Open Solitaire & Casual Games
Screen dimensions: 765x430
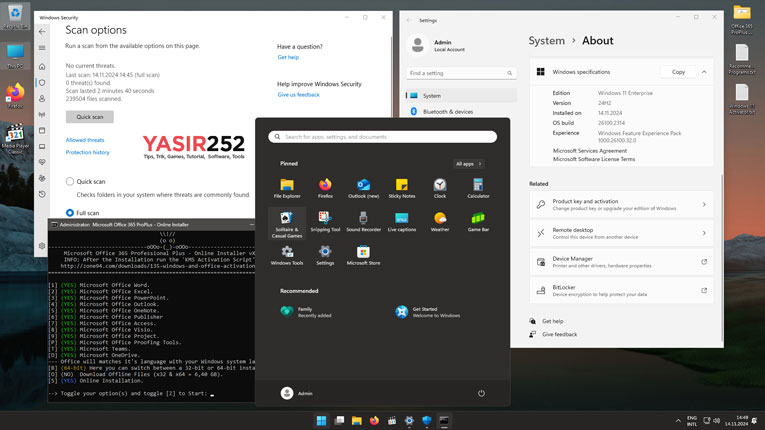pos(287,224)
